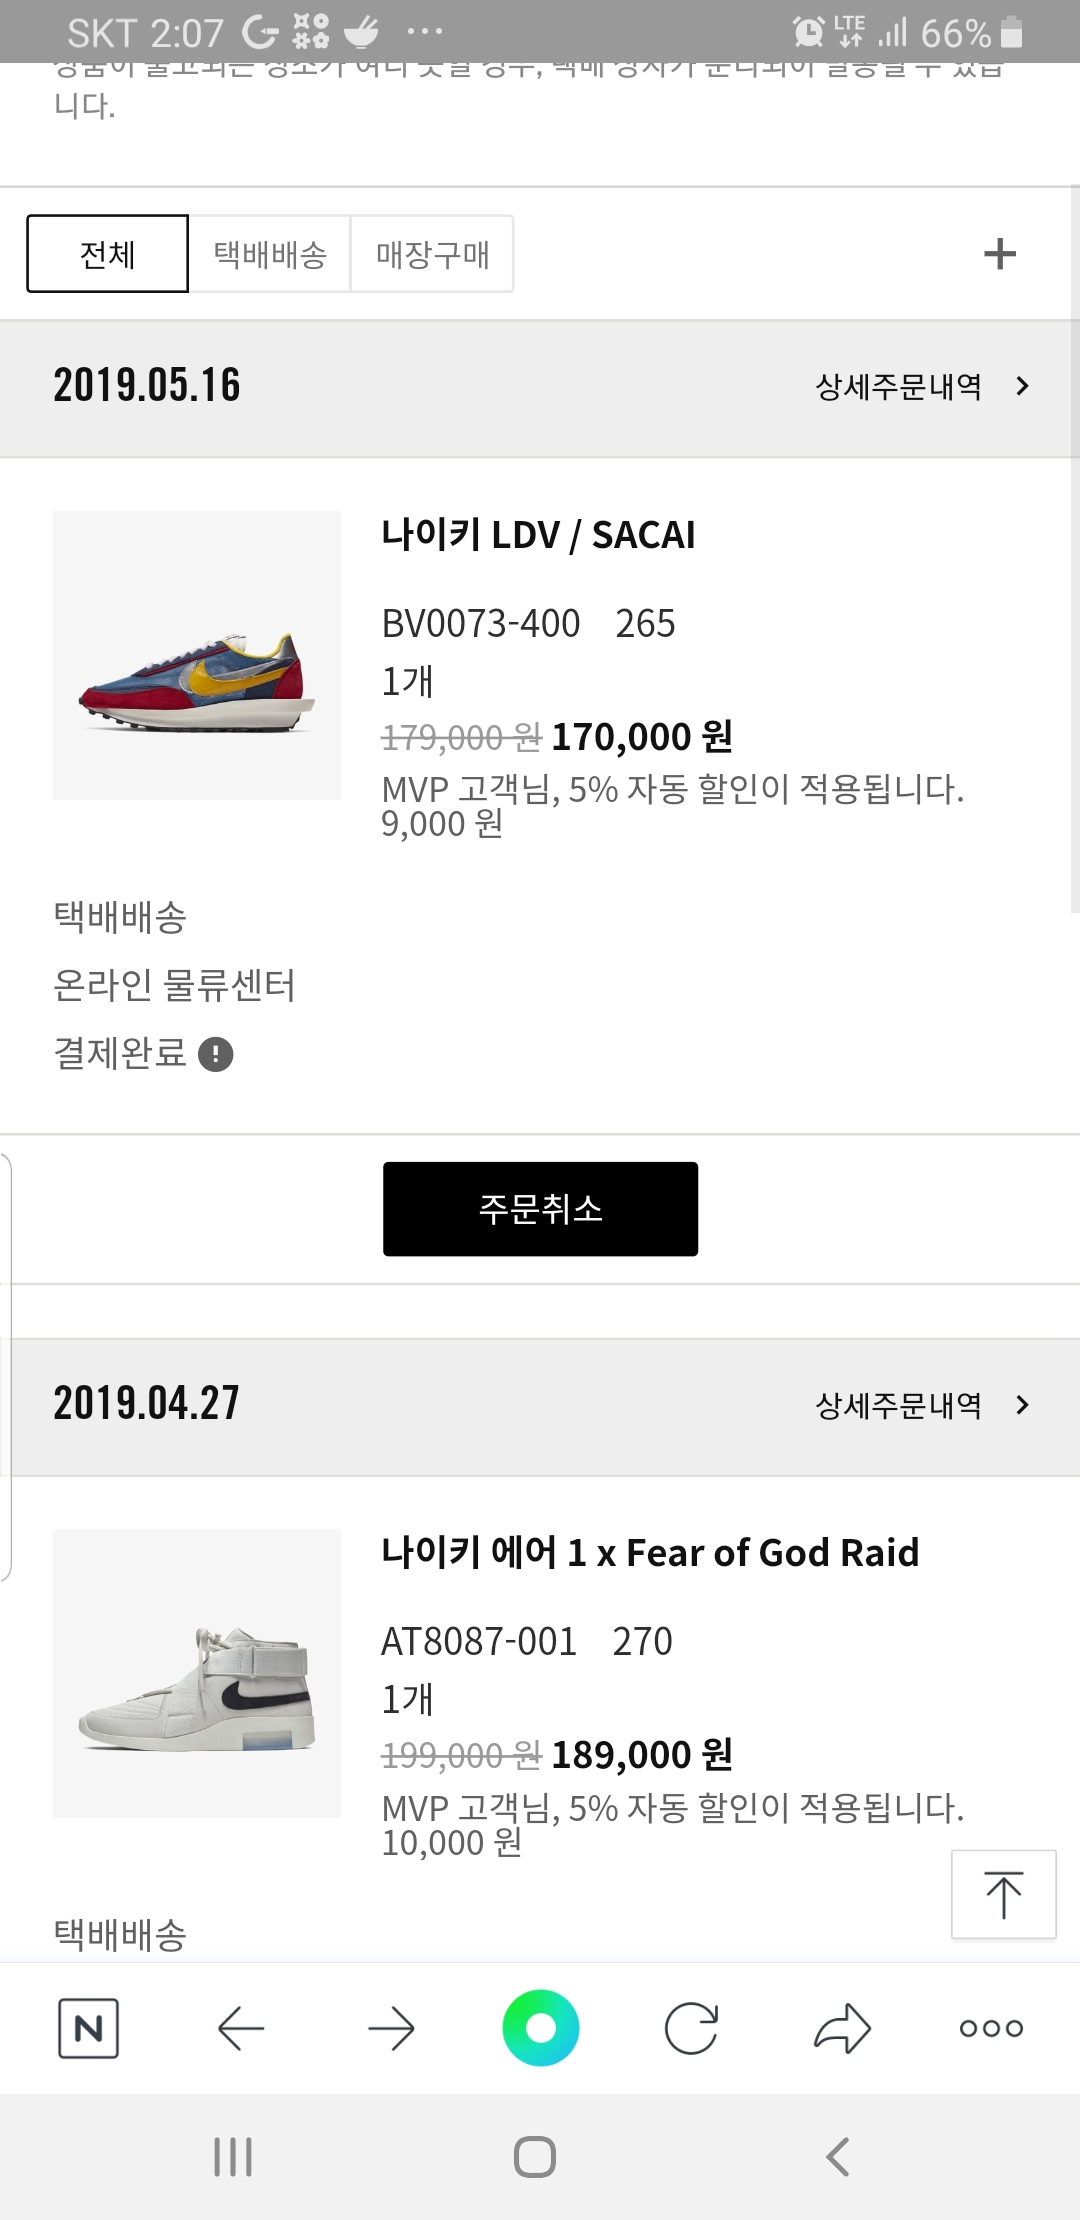Share the page using share arrow
The height and width of the screenshot is (2220, 1080).
coord(842,2028)
